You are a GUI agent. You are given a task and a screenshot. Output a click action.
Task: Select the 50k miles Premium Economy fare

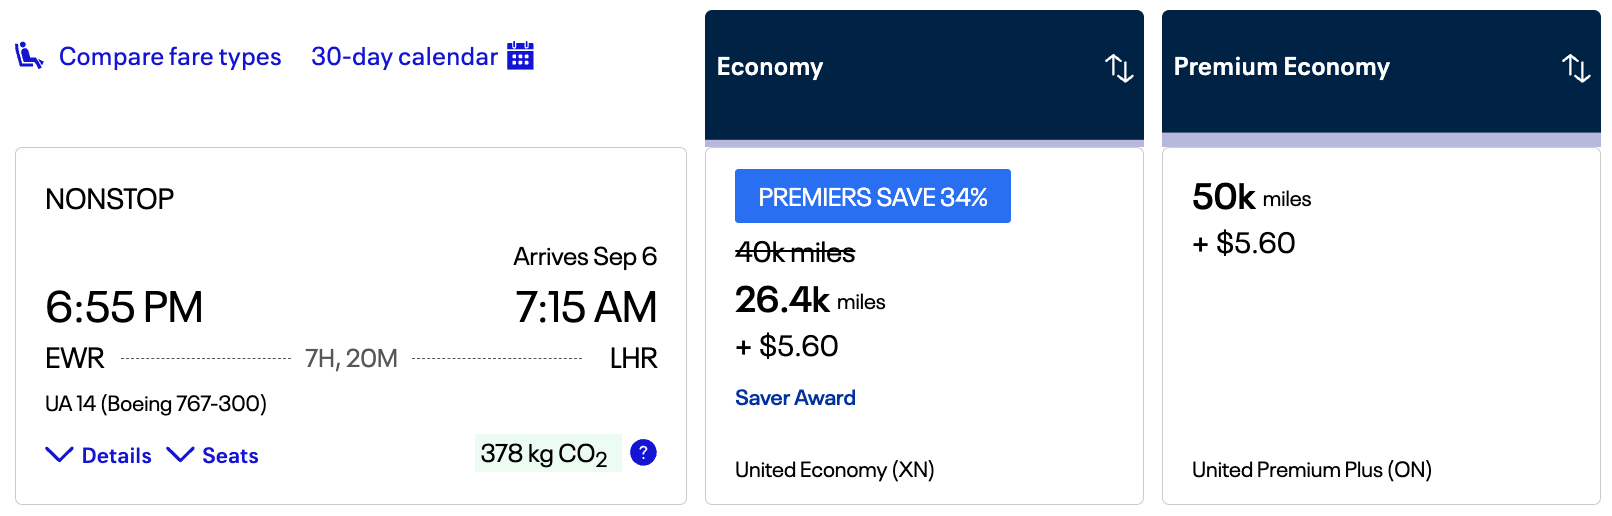(1251, 198)
